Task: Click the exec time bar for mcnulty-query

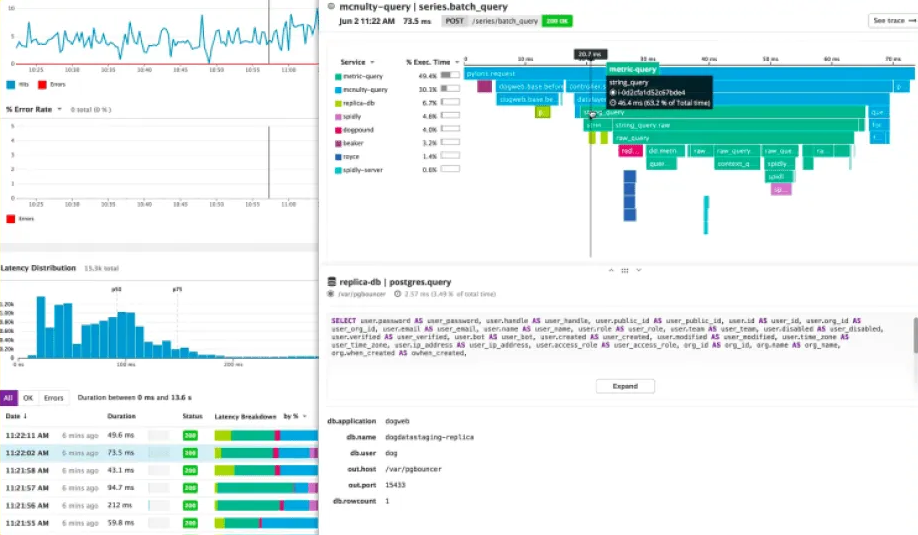Action: [x=450, y=88]
